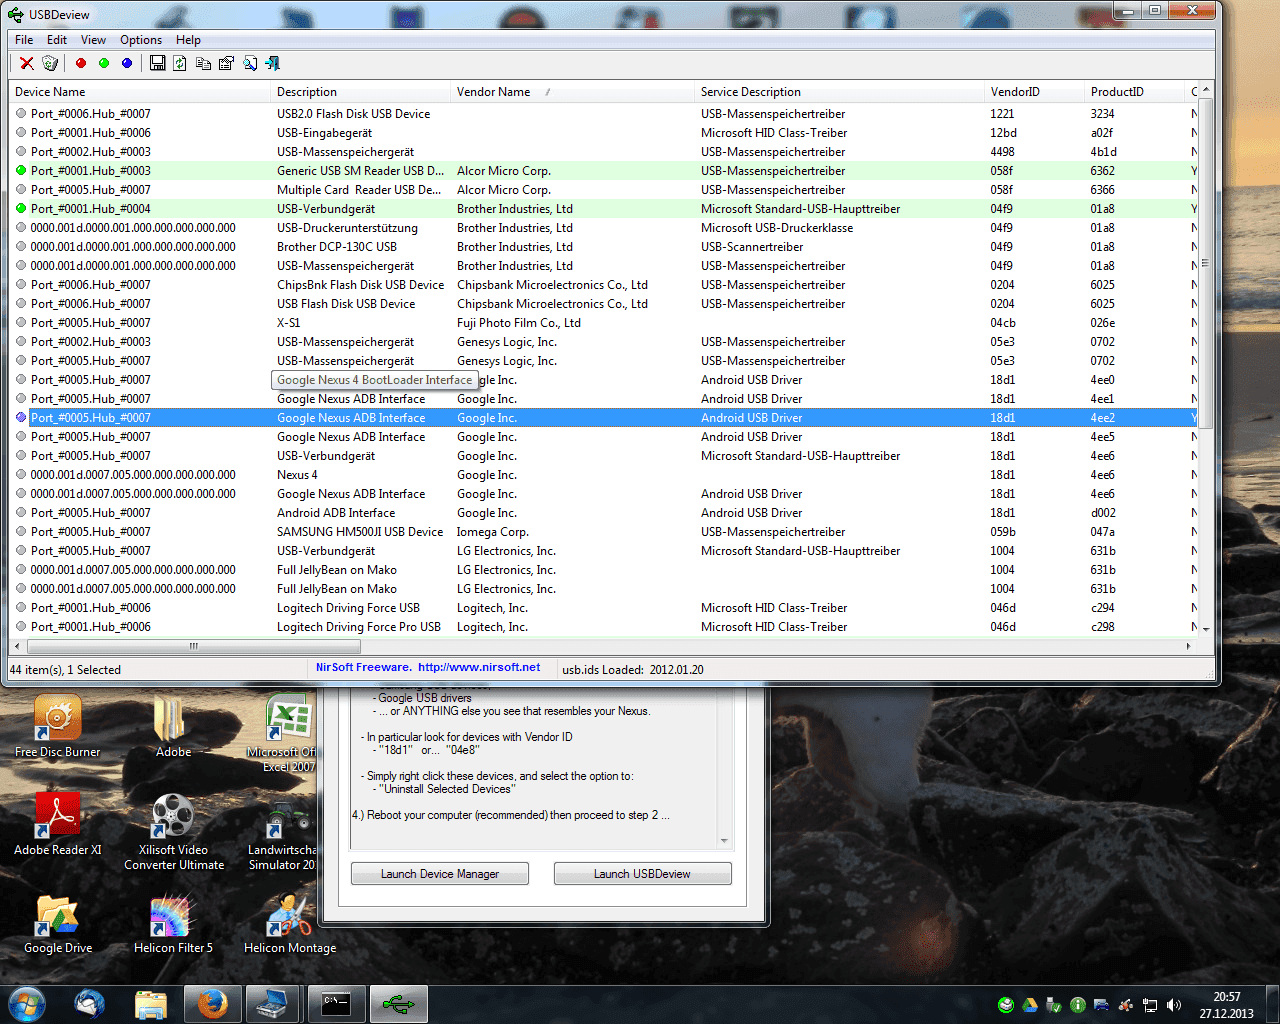This screenshot has width=1280, height=1024.
Task: Click the USBDeview taskbar button
Action: [398, 1004]
